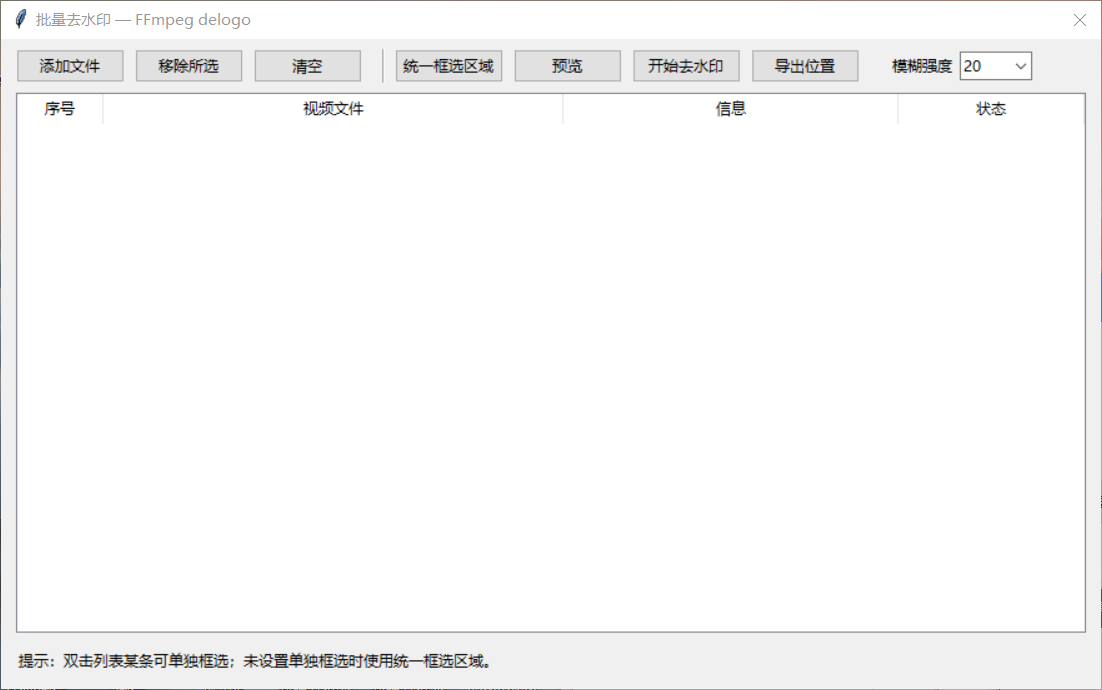Start watermark removal with 开始去水印
The image size is (1102, 690).
[685, 66]
